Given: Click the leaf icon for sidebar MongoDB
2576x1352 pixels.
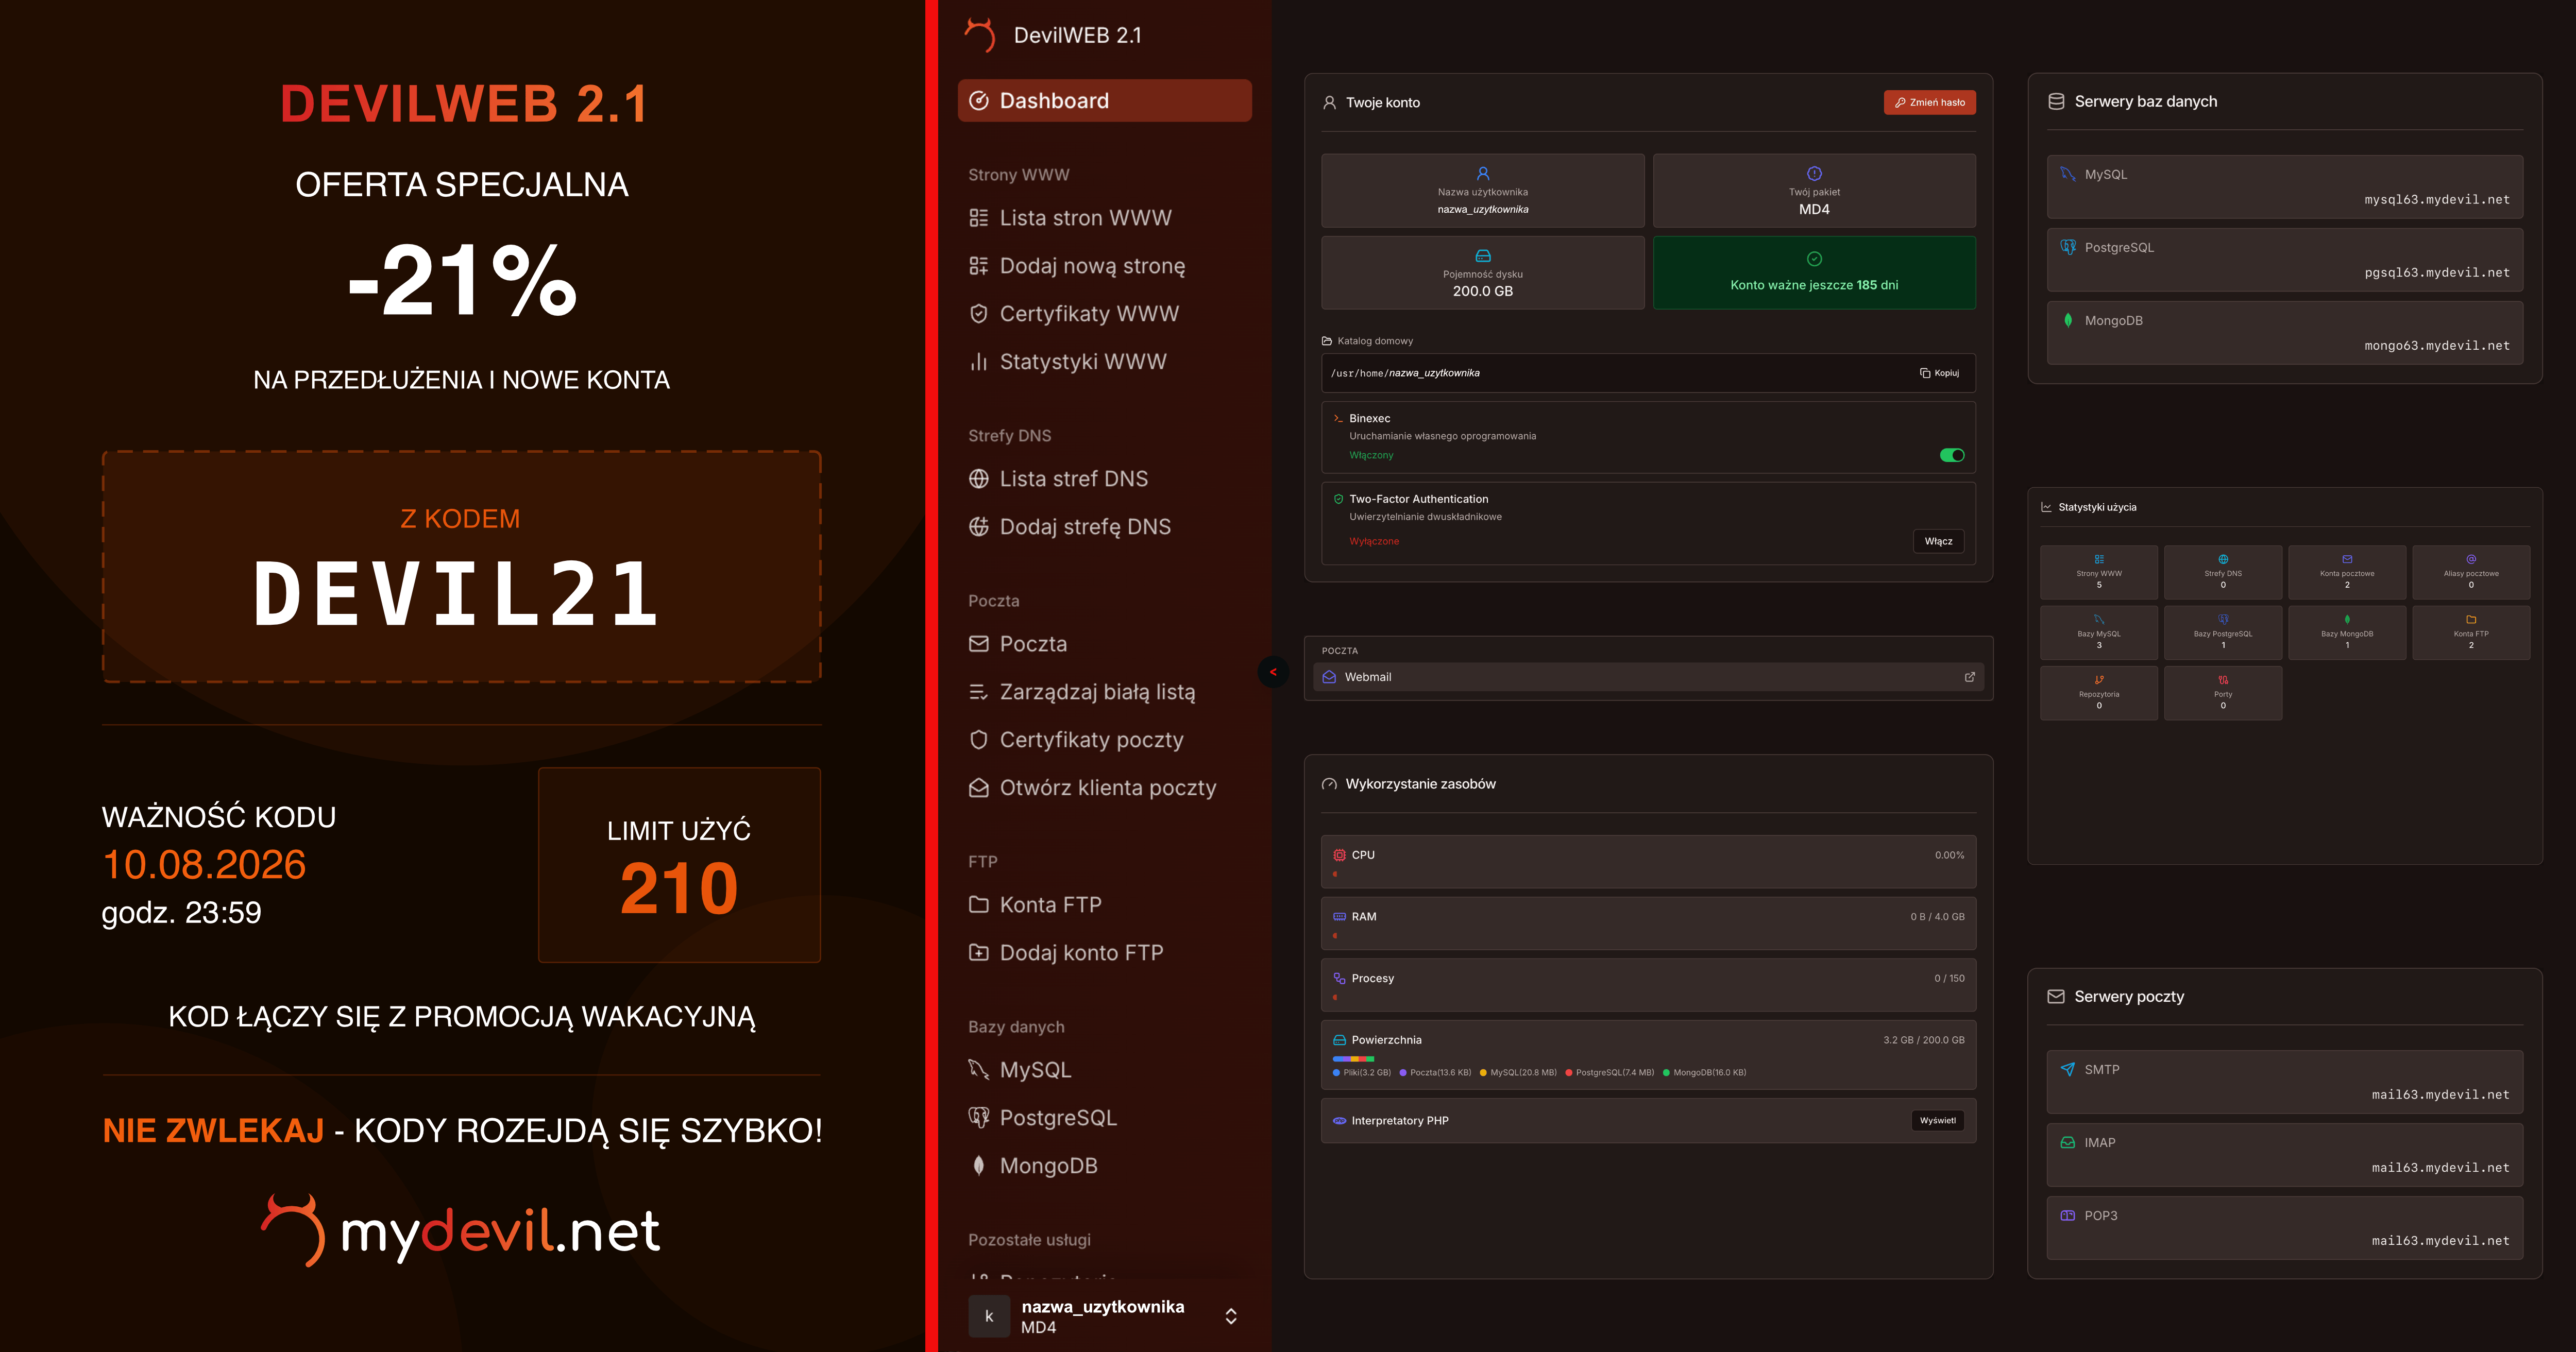Looking at the screenshot, I should pos(979,1166).
